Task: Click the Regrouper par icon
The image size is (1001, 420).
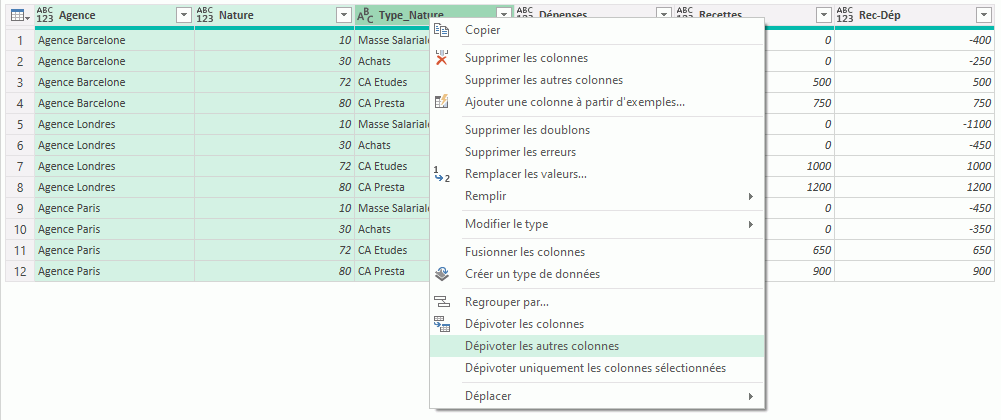Action: pyautogui.click(x=441, y=302)
